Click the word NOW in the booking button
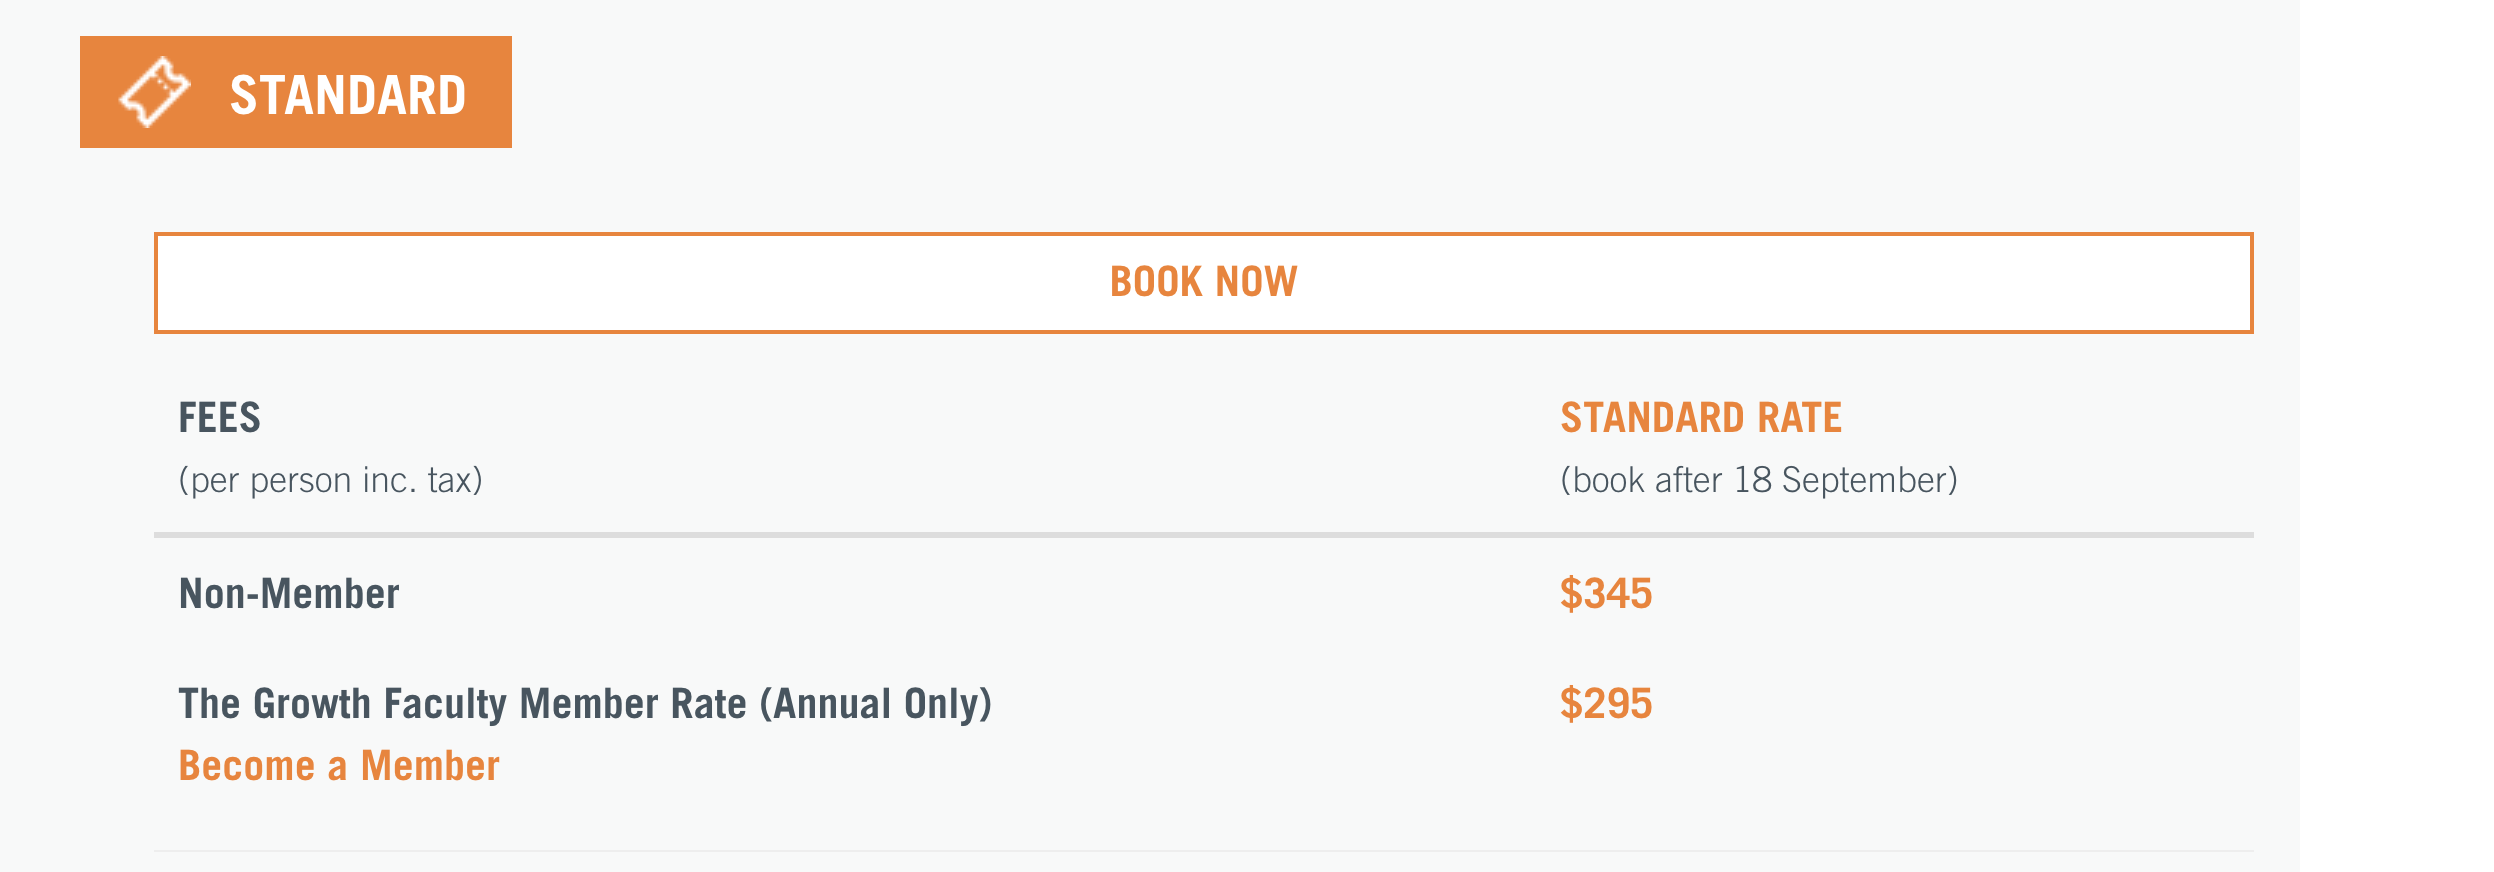This screenshot has width=2494, height=872. tap(1256, 282)
